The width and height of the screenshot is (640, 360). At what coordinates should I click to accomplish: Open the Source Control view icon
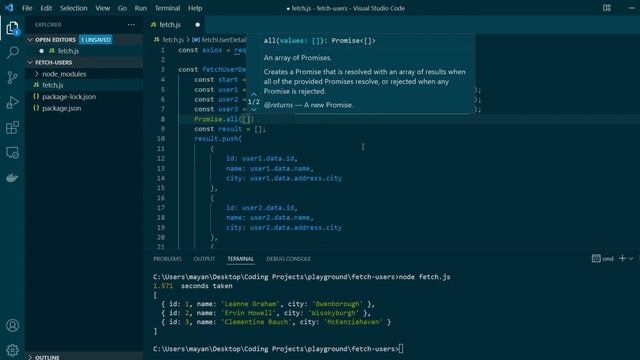click(12, 77)
